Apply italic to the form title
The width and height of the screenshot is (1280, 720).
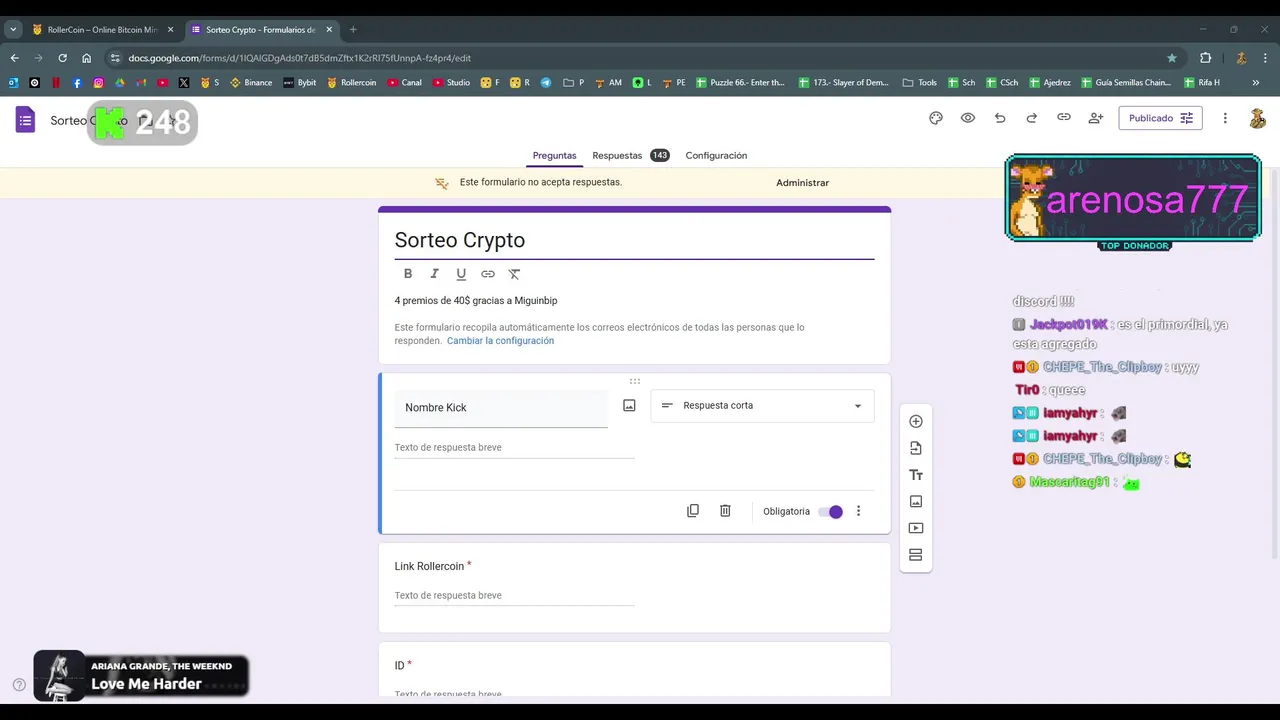434,274
